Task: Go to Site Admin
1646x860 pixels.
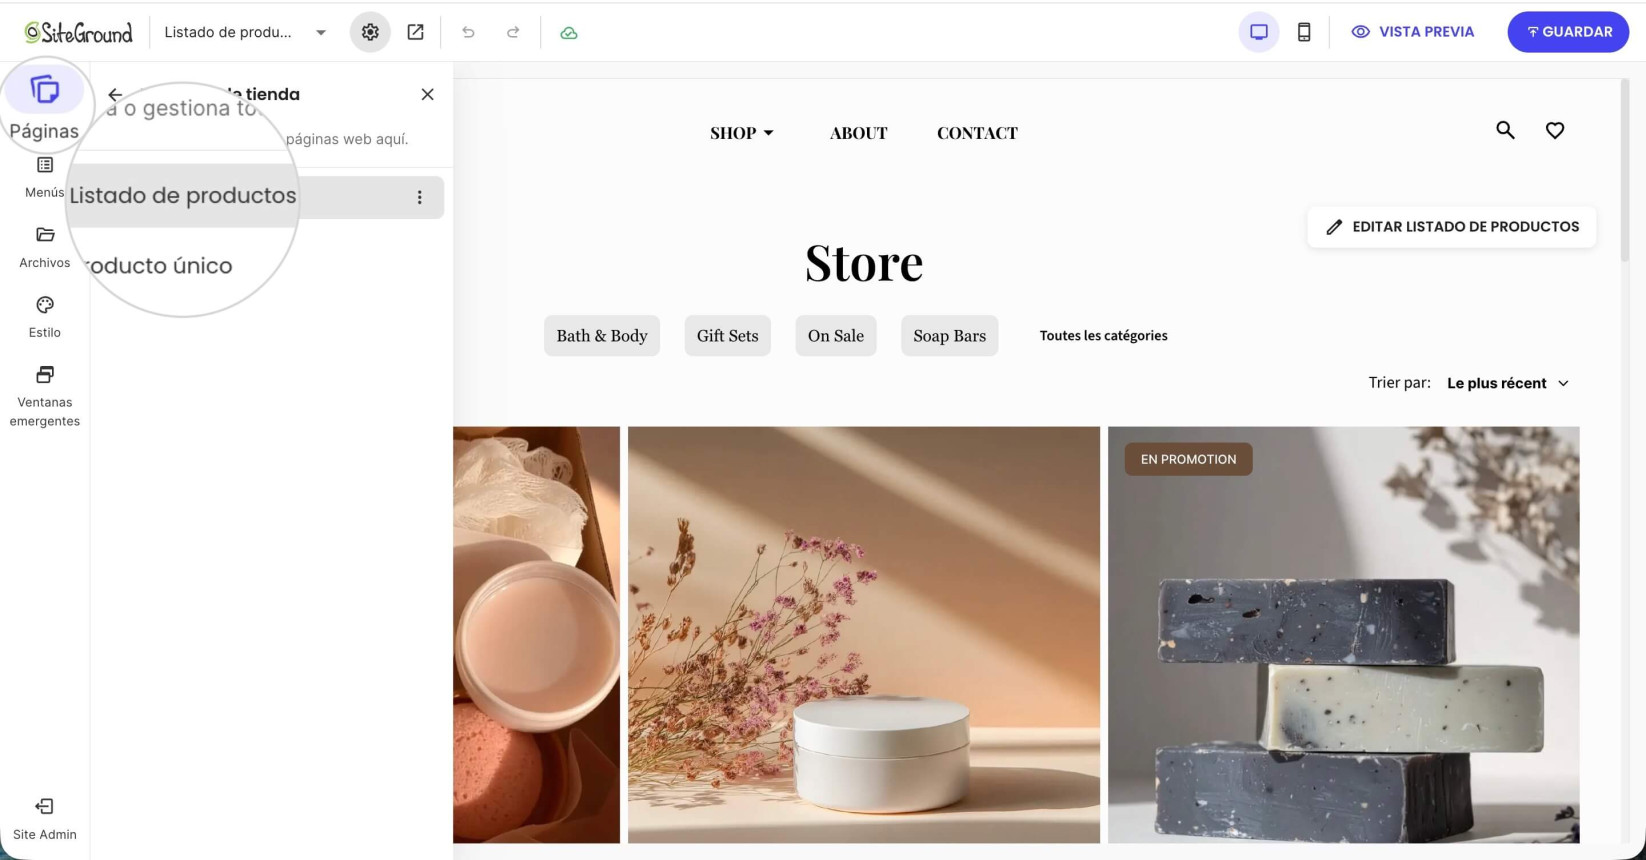Action: click(44, 819)
